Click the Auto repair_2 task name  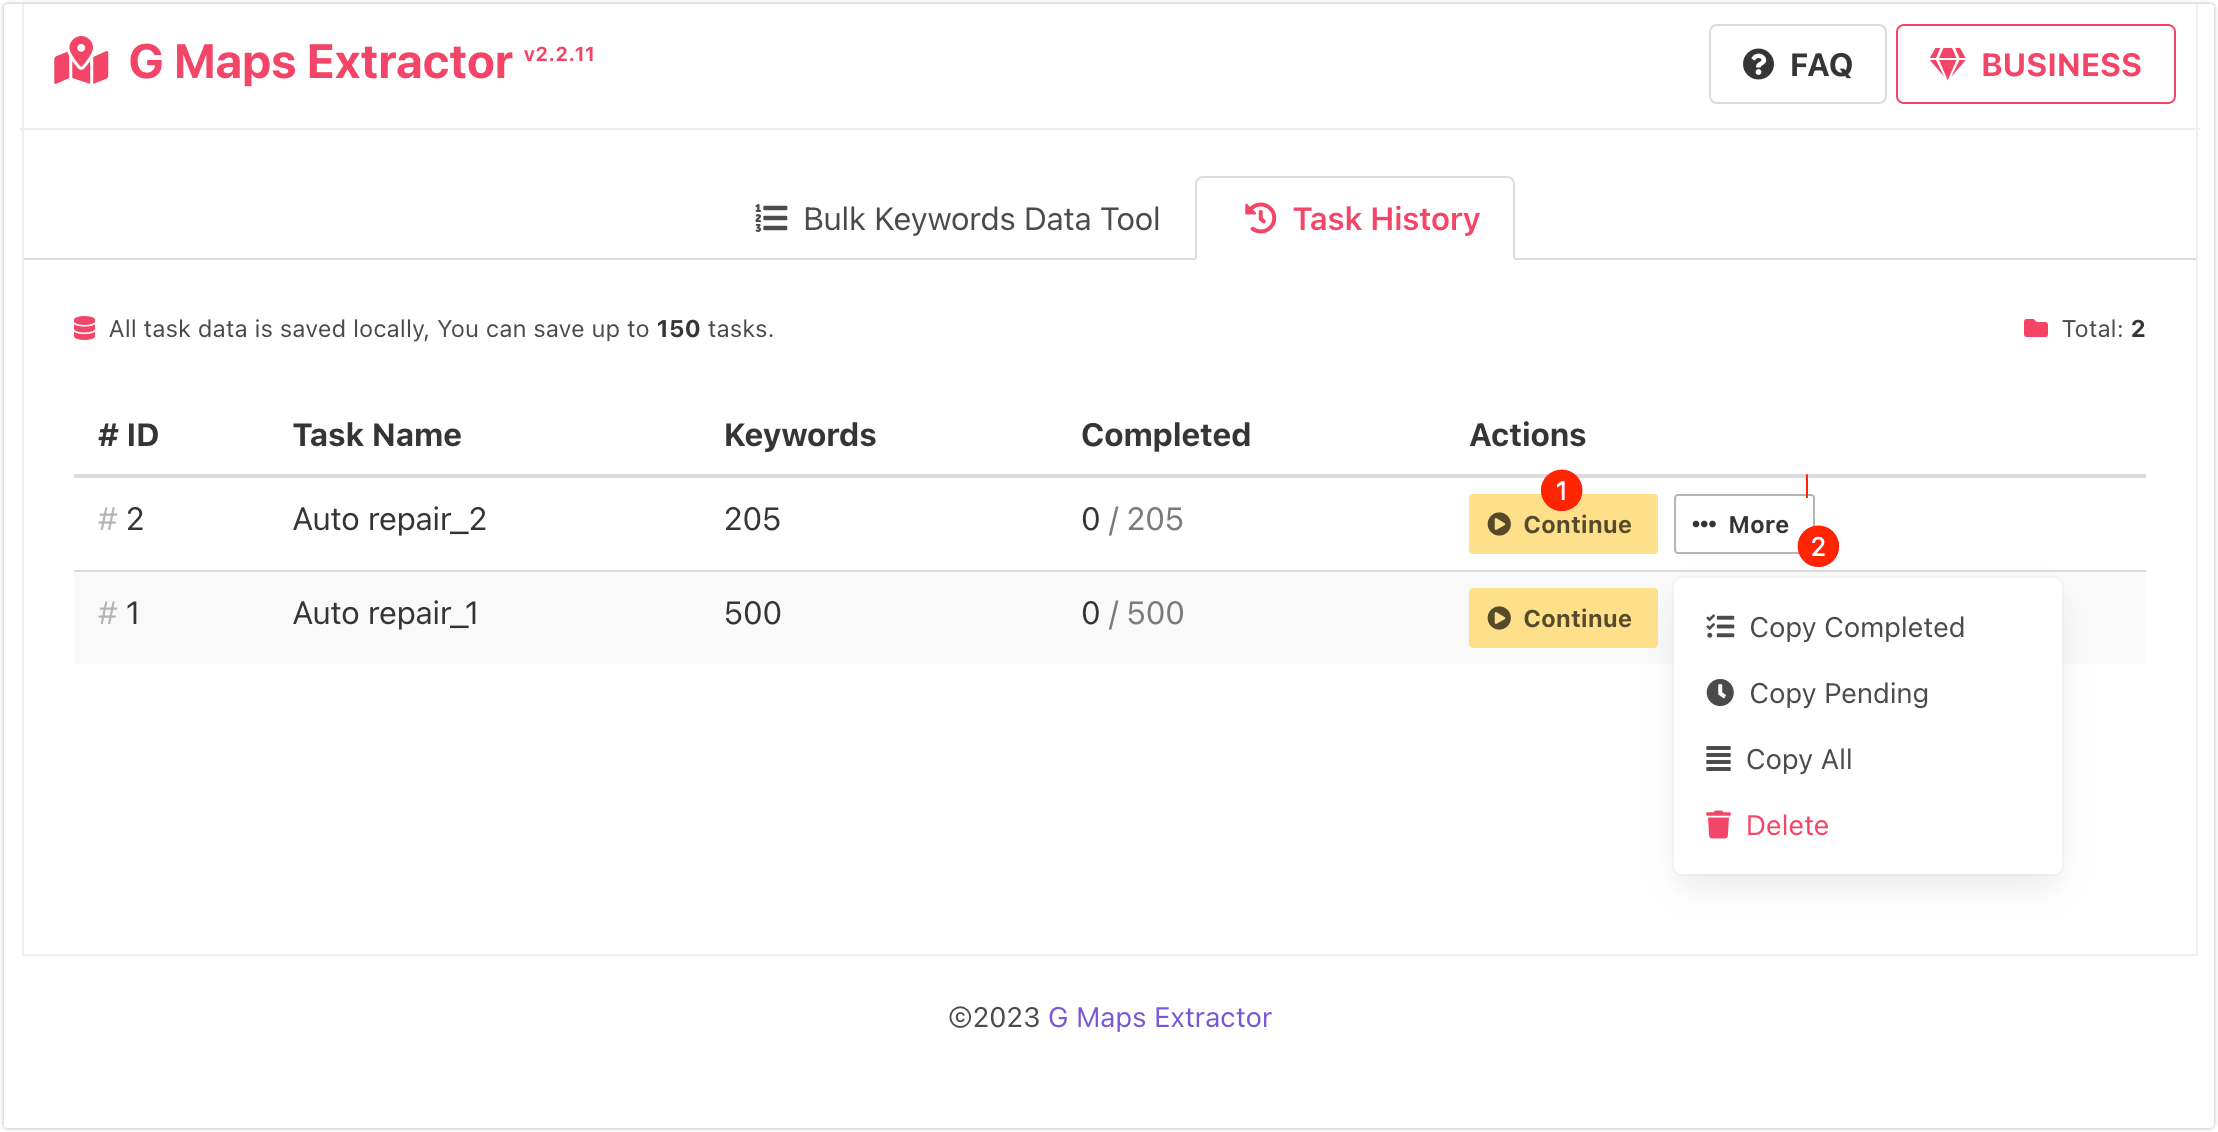pyautogui.click(x=390, y=519)
